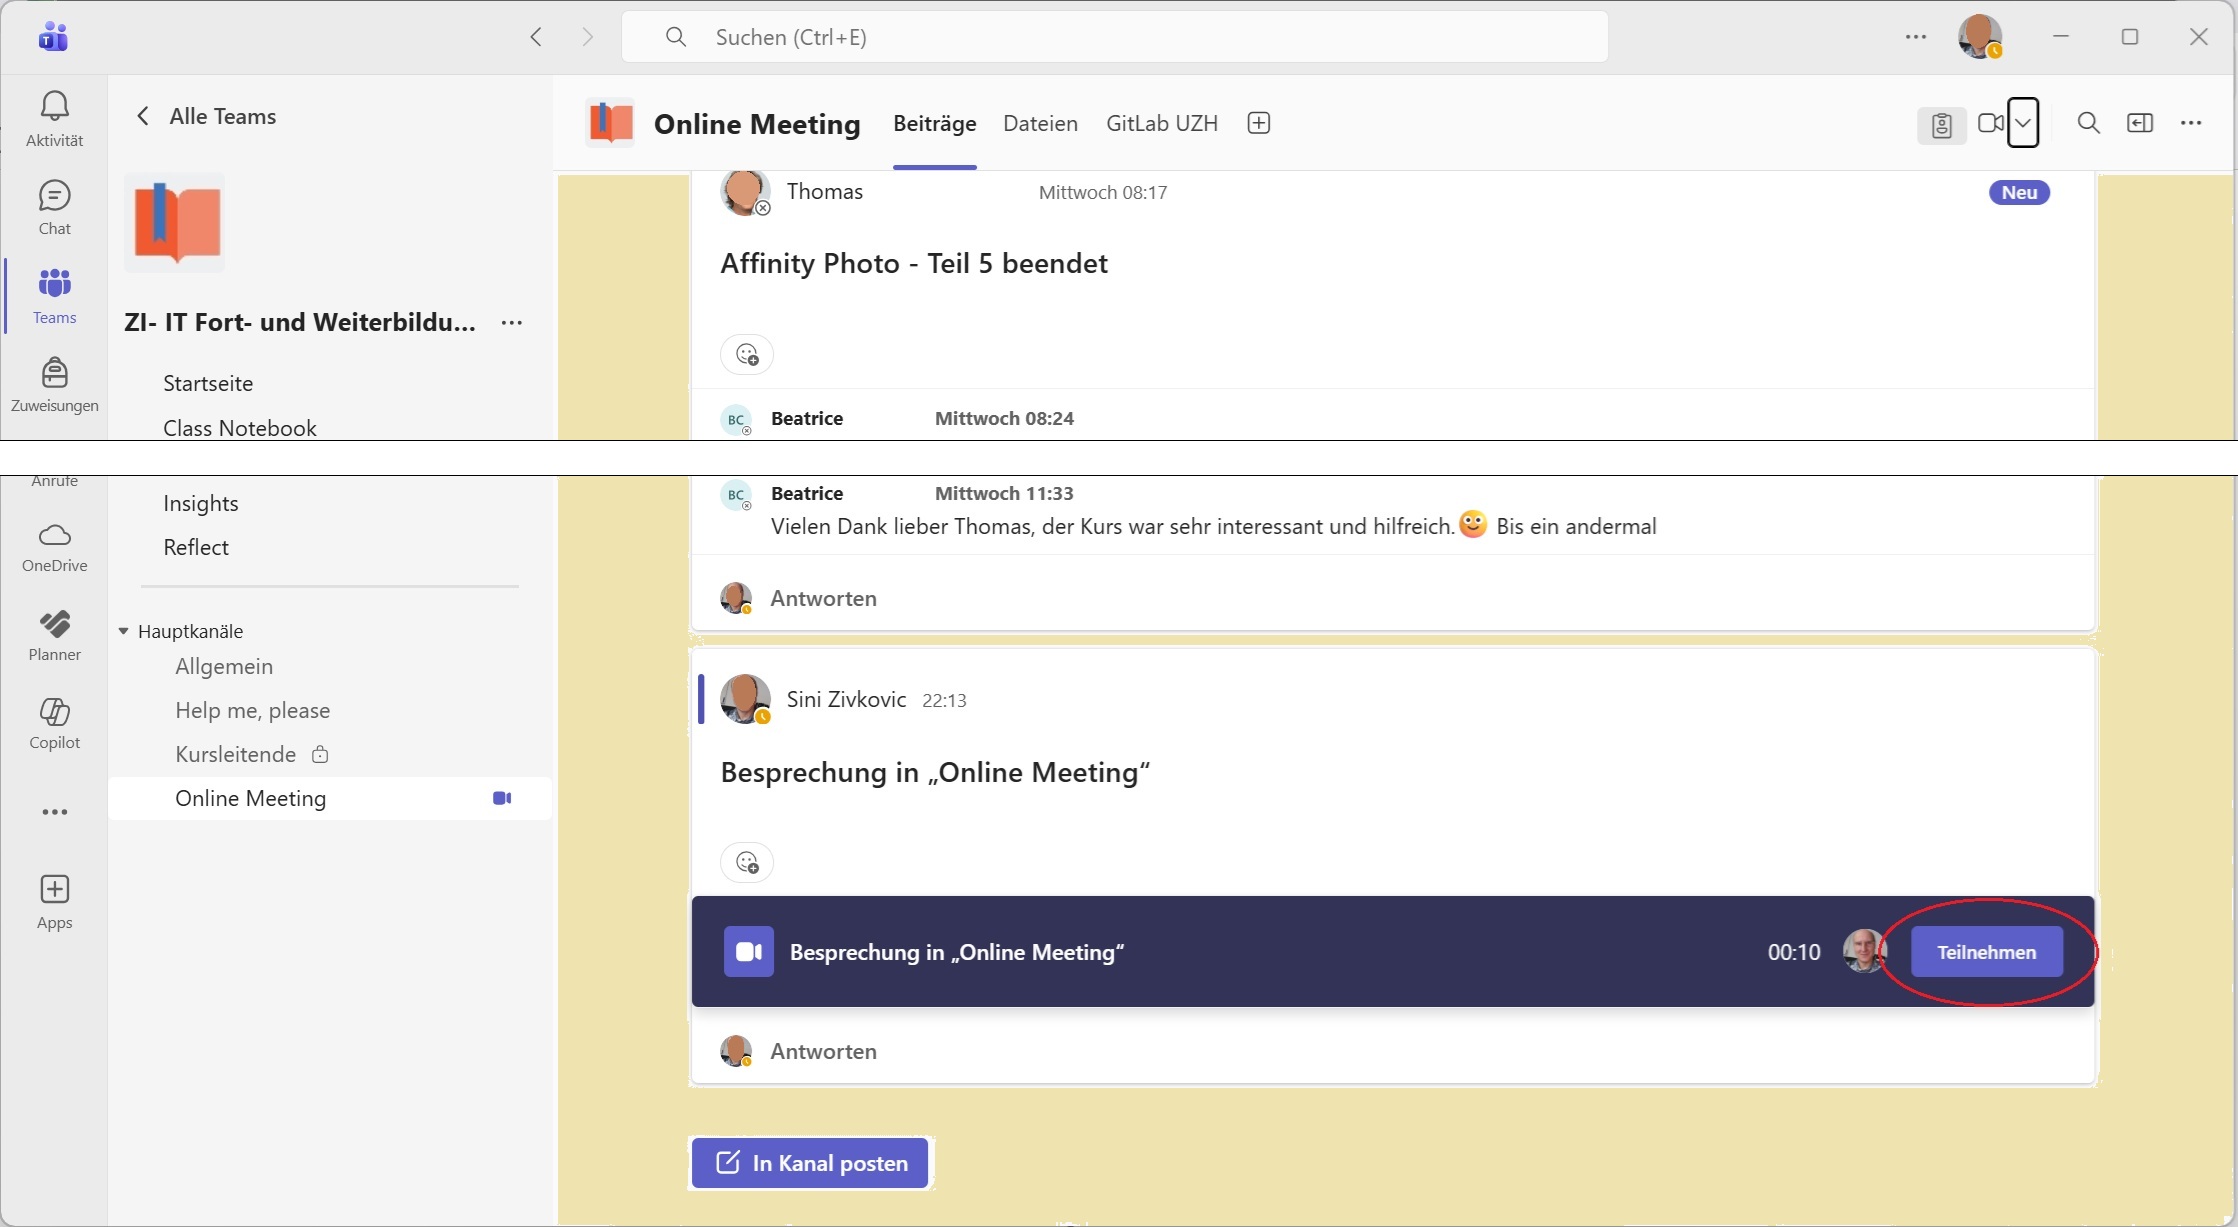Add emoji reaction to Affinity Photo post
Viewport: 2238px width, 1227px height.
[x=747, y=354]
